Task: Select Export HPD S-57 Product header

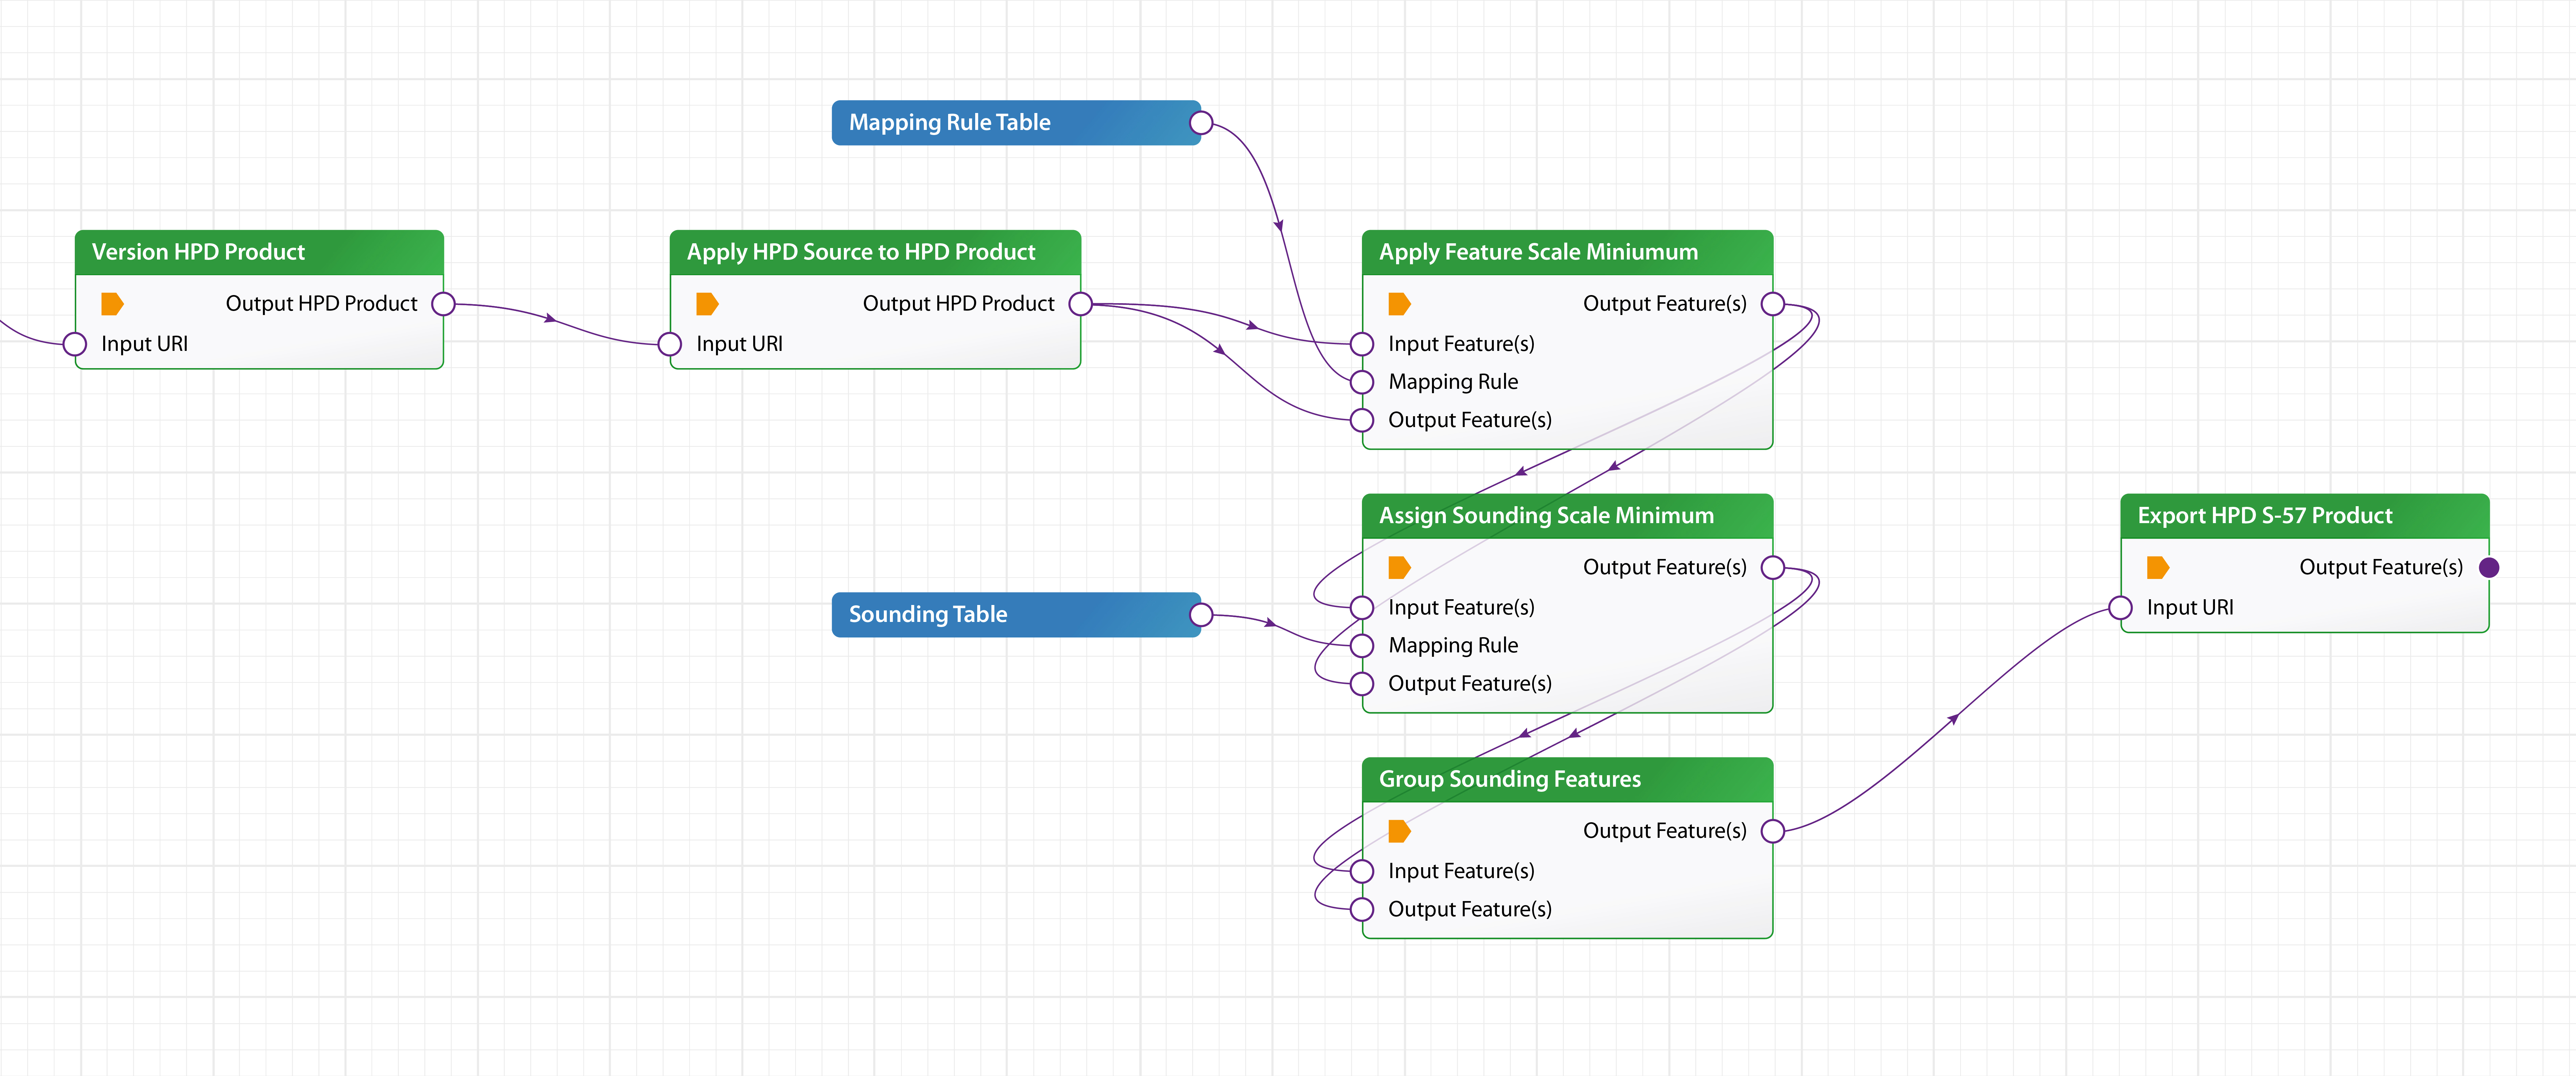Action: [x=2305, y=516]
